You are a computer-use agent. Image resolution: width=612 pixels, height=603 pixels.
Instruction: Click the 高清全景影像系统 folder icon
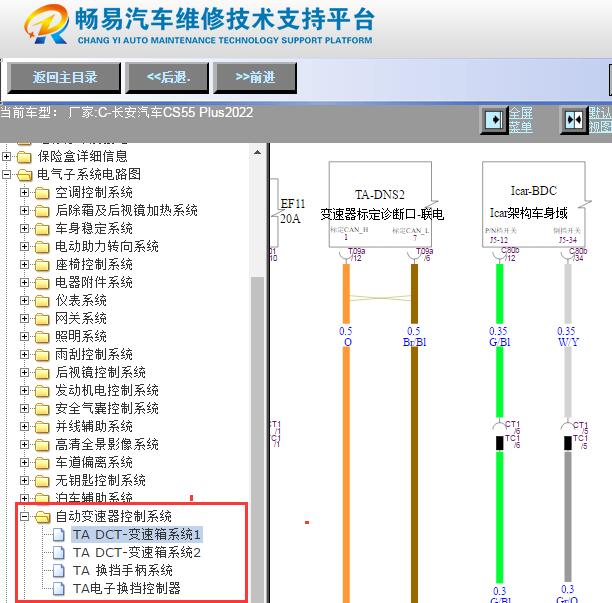pyautogui.click(x=42, y=445)
